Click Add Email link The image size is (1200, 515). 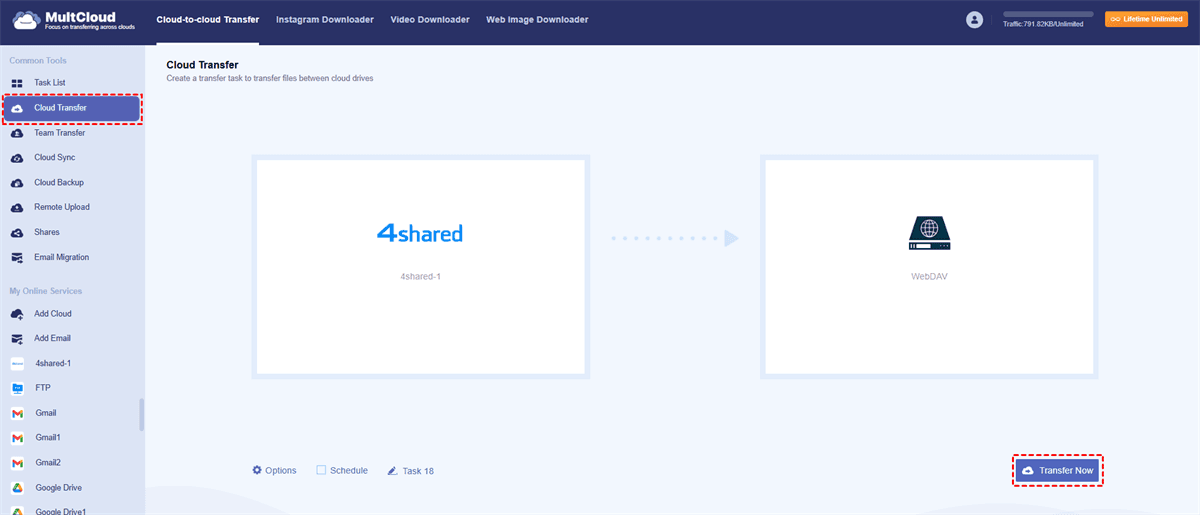click(53, 339)
